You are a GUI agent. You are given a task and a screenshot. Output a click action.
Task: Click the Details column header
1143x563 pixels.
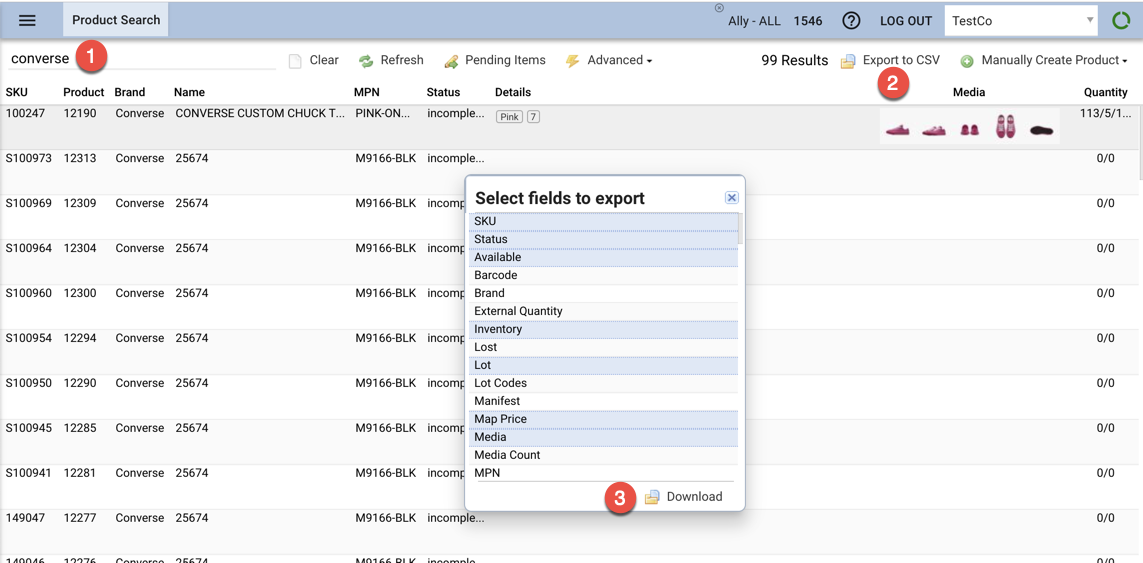coord(513,93)
